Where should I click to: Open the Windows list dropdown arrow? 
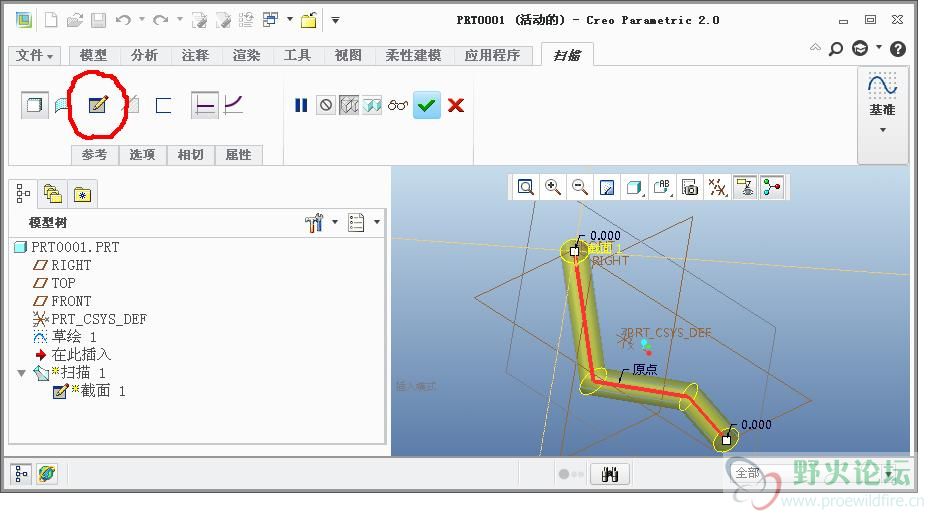coord(290,20)
